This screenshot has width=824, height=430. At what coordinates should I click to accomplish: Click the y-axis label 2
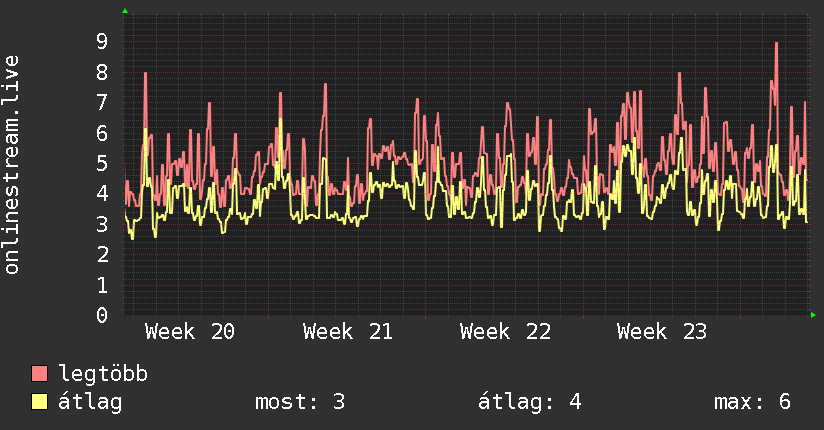coord(102,255)
